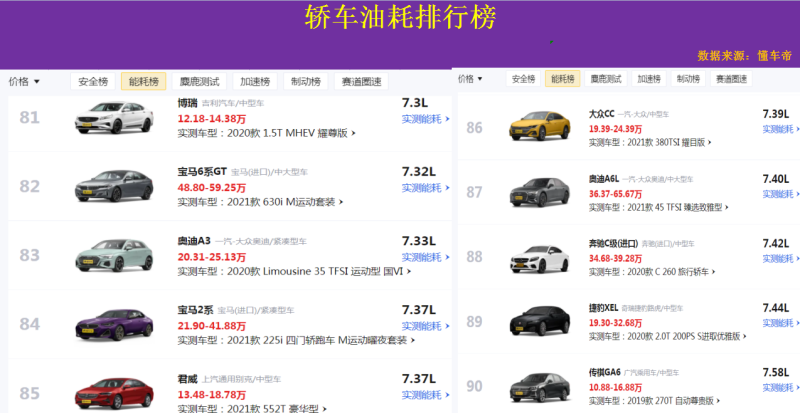Image resolution: width=800 pixels, height=413 pixels.
Task: Open 实测能耗 link for 大众CC
Action: (x=783, y=130)
